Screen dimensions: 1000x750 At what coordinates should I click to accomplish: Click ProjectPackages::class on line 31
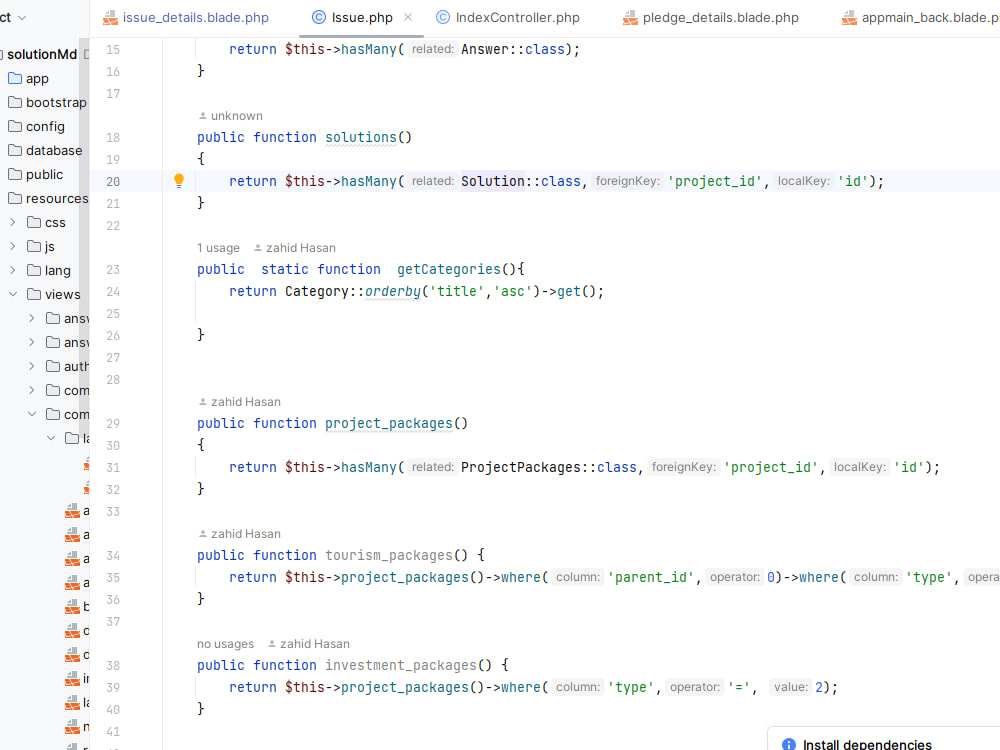pyautogui.click(x=548, y=467)
